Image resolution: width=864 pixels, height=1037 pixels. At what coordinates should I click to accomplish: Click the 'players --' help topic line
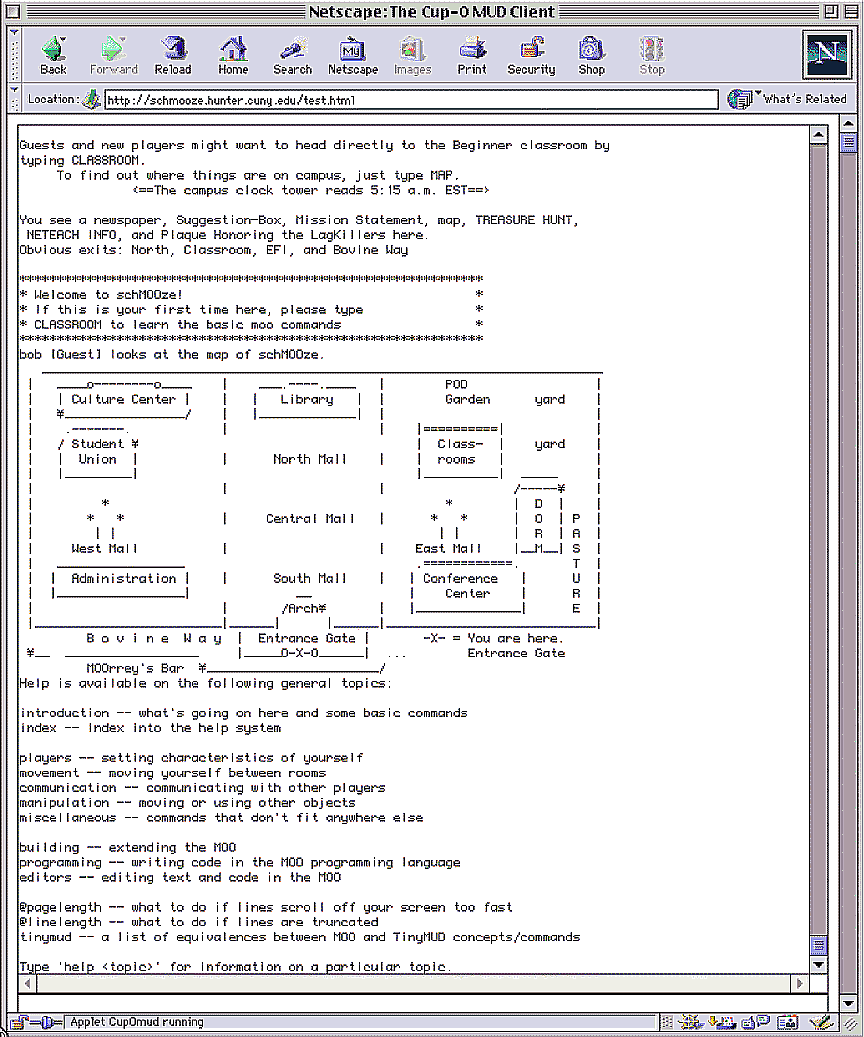tap(191, 758)
